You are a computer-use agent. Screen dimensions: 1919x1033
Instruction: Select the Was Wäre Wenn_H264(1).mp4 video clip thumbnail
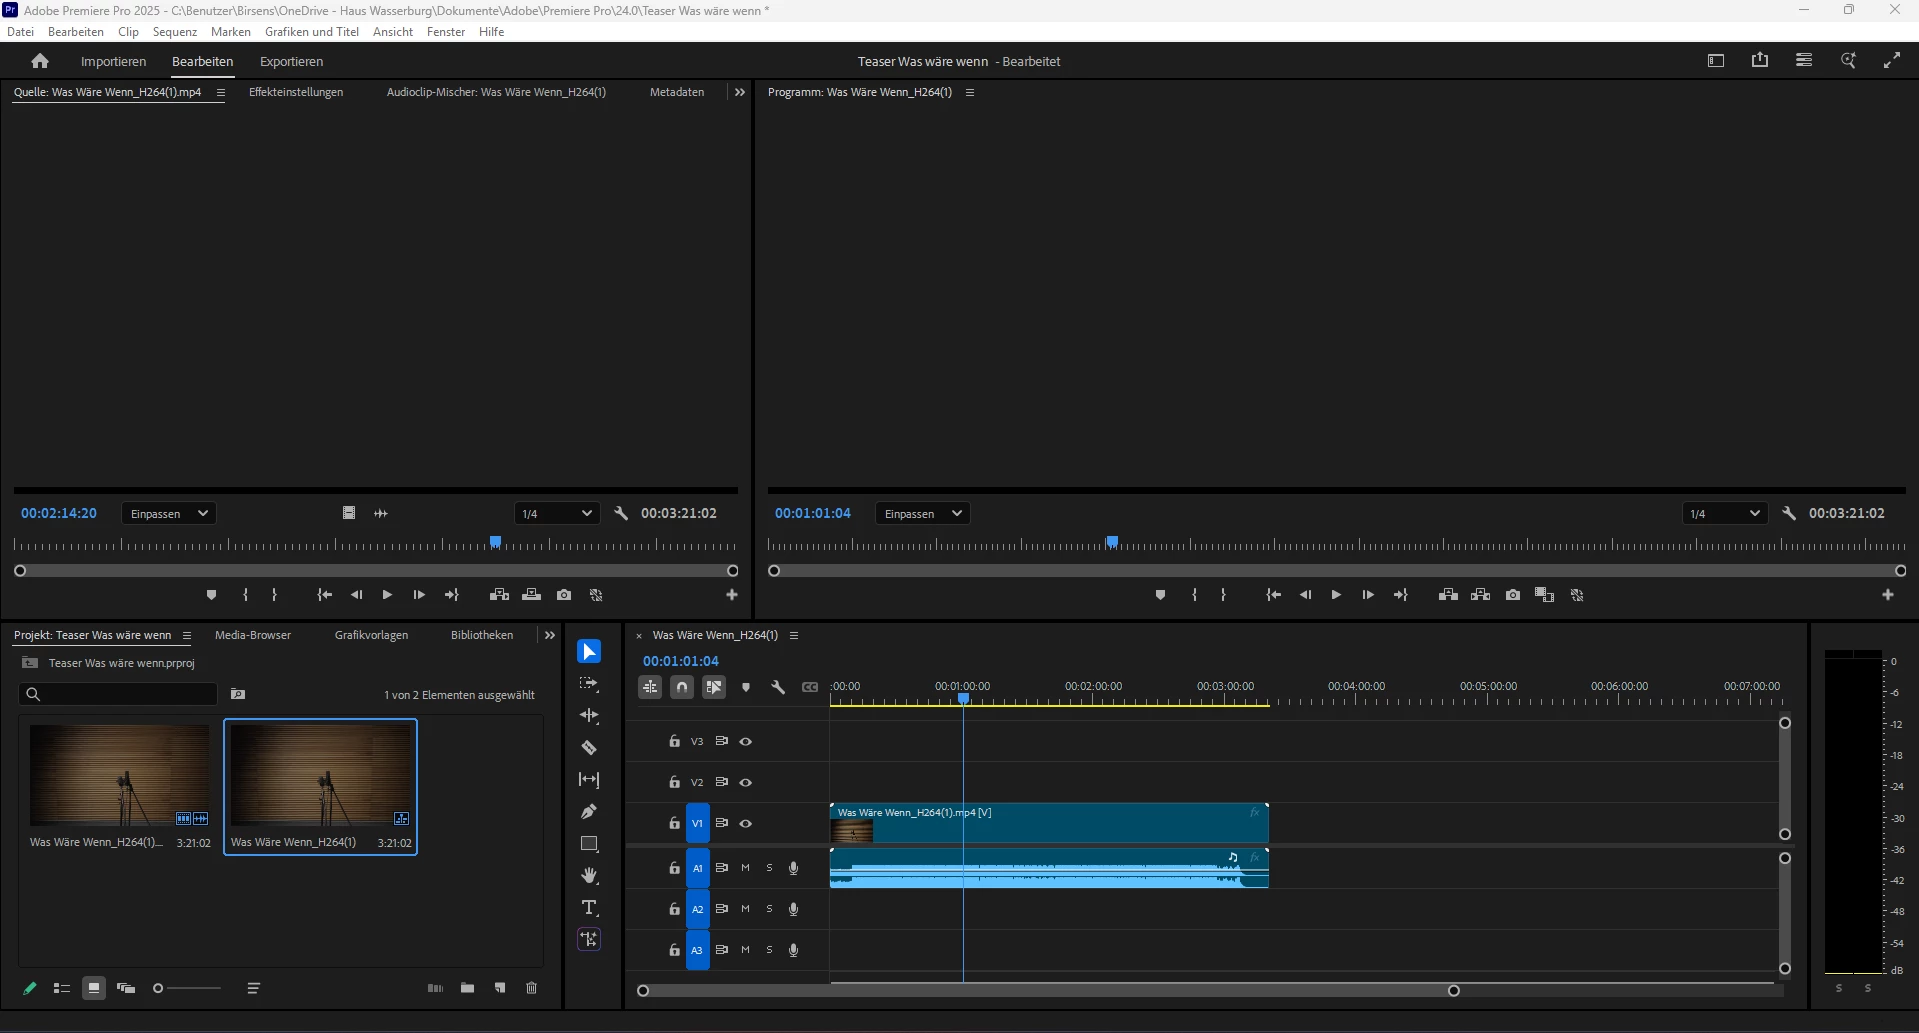(x=120, y=775)
